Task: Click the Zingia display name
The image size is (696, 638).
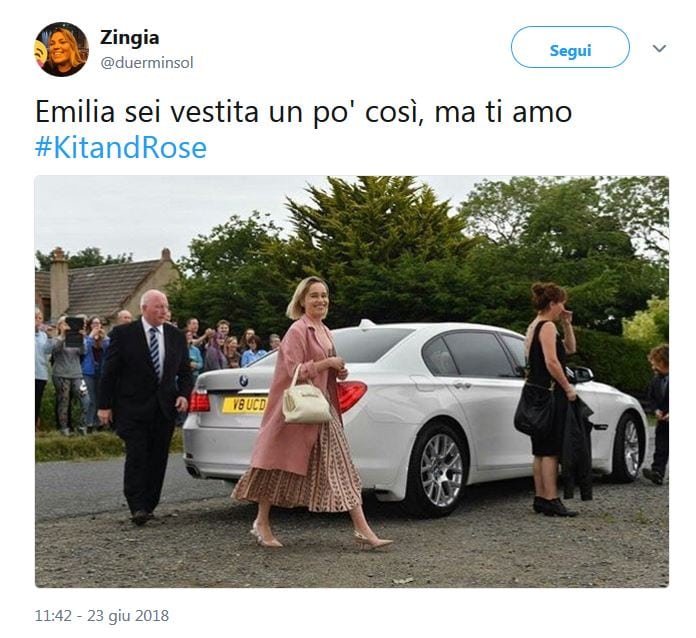Action: click(130, 37)
